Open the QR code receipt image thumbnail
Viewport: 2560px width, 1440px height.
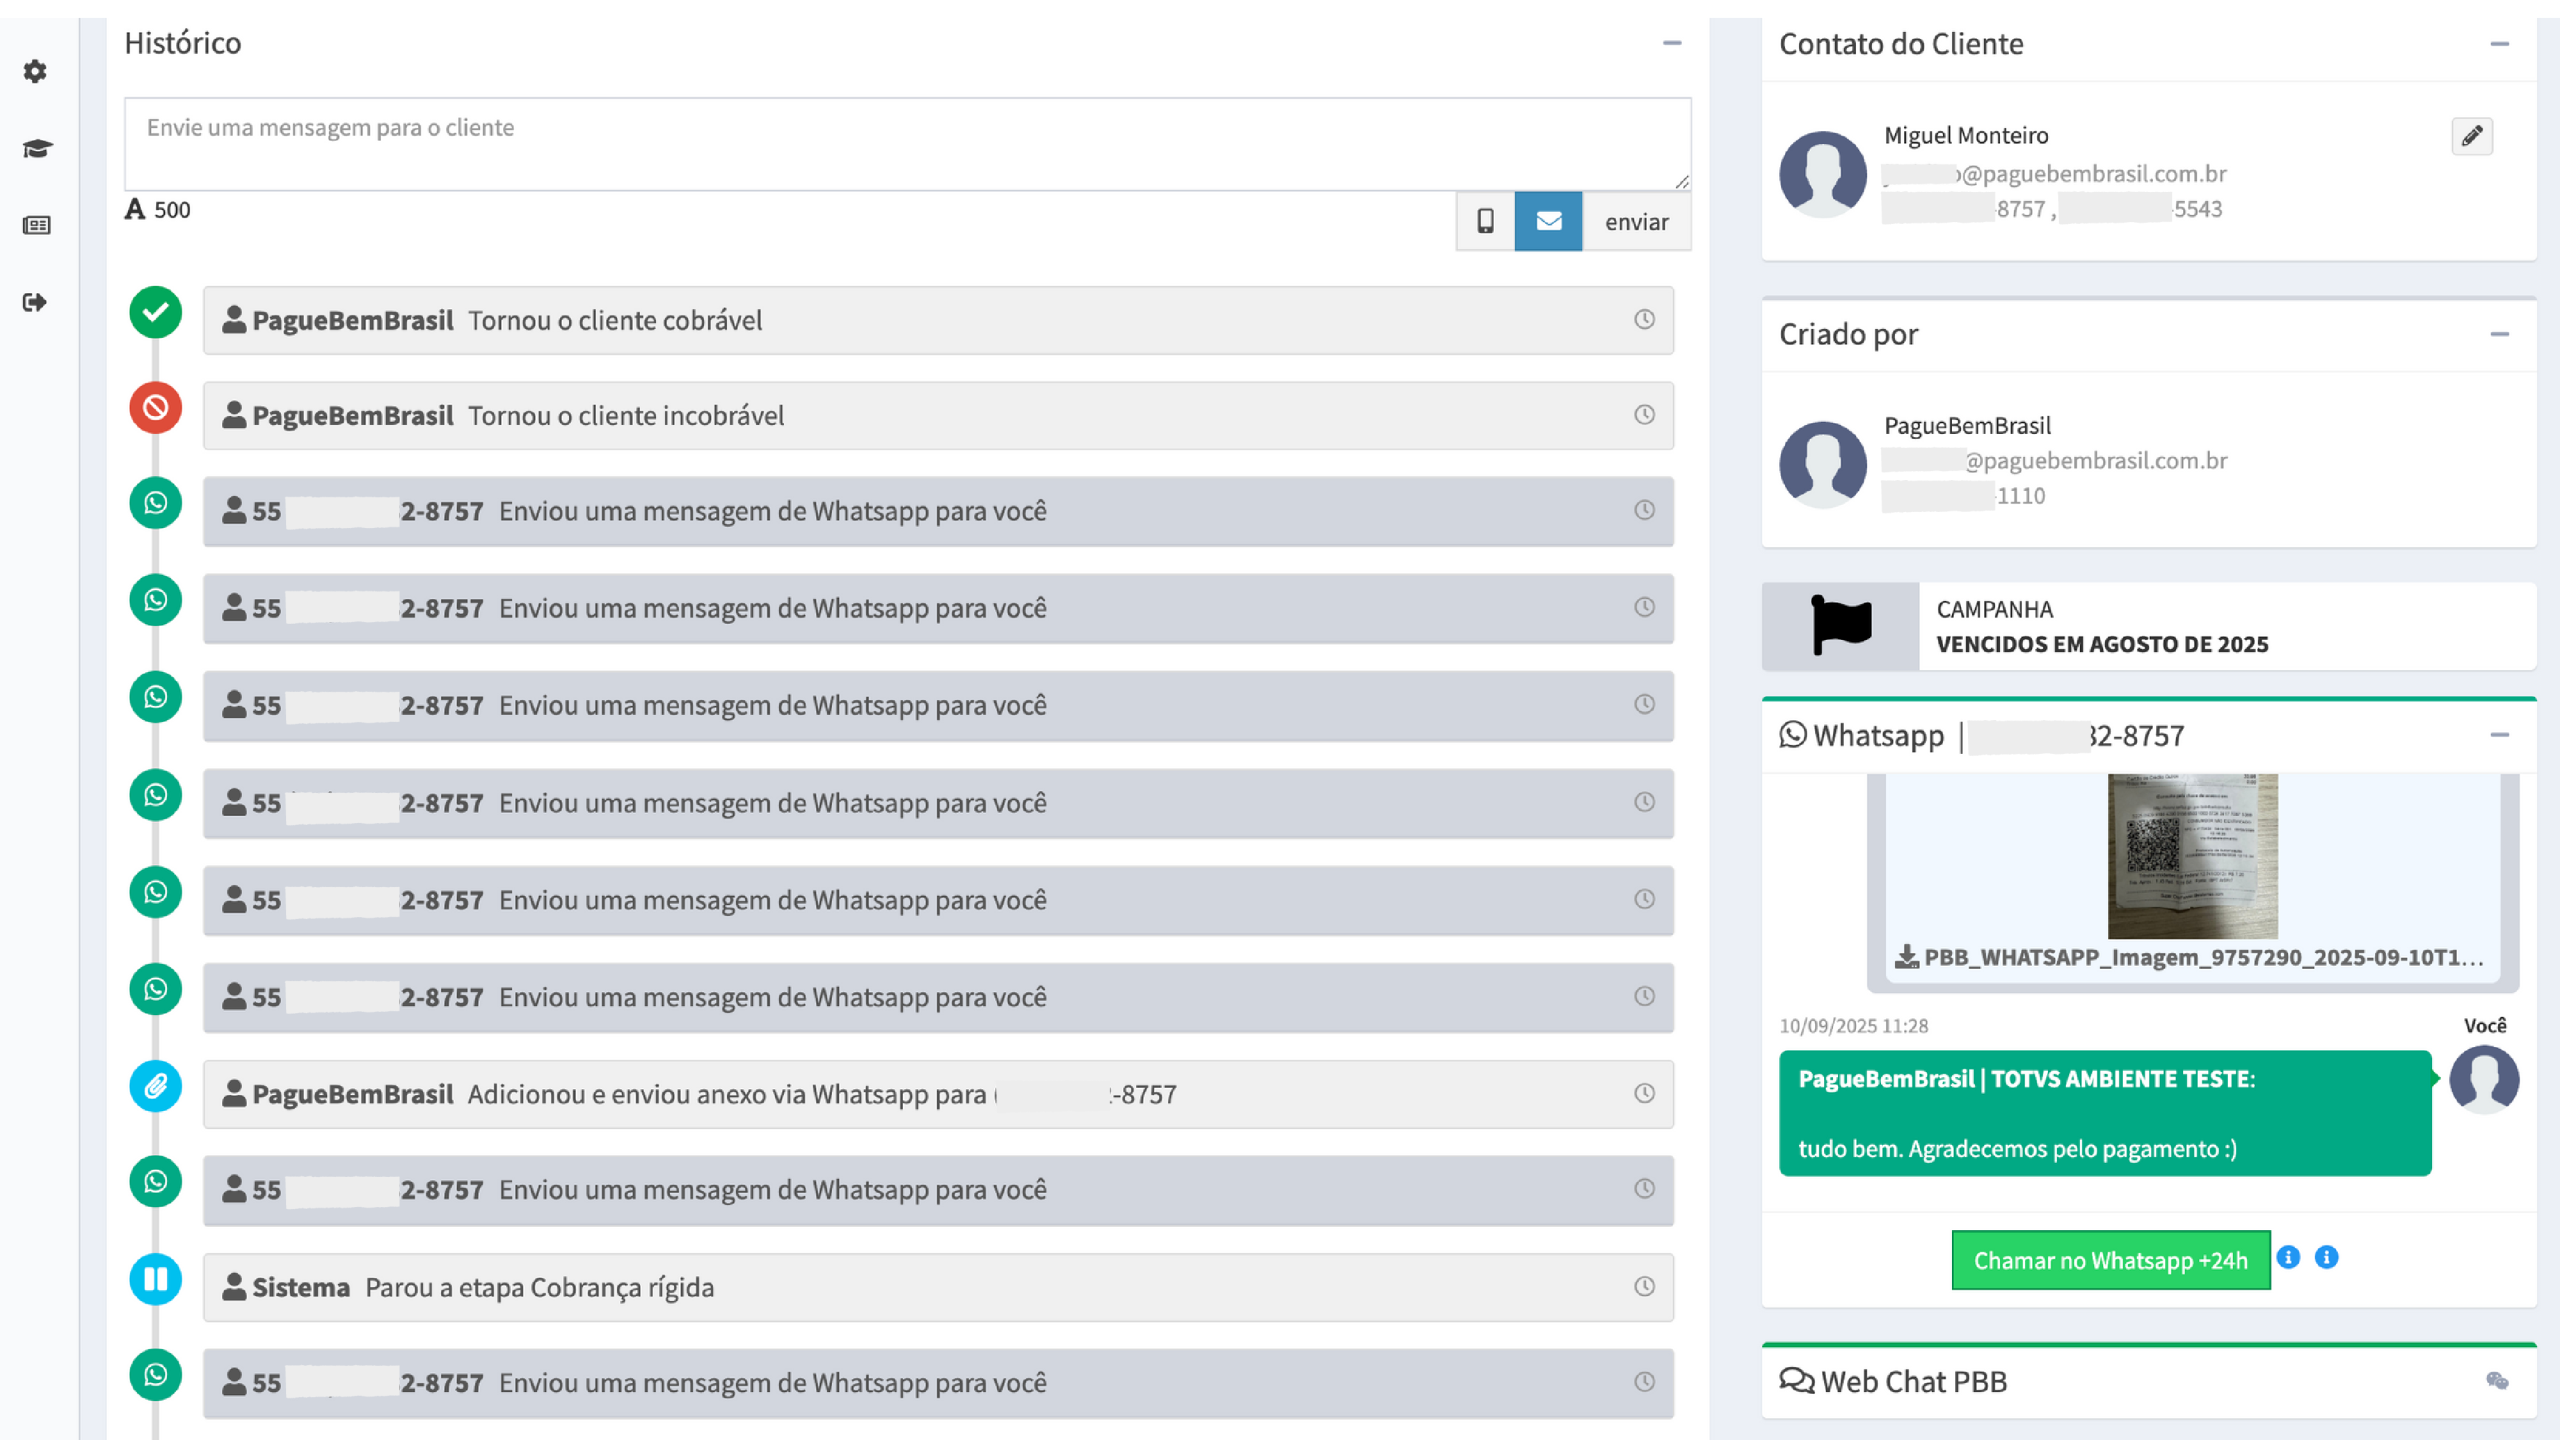coord(2192,855)
